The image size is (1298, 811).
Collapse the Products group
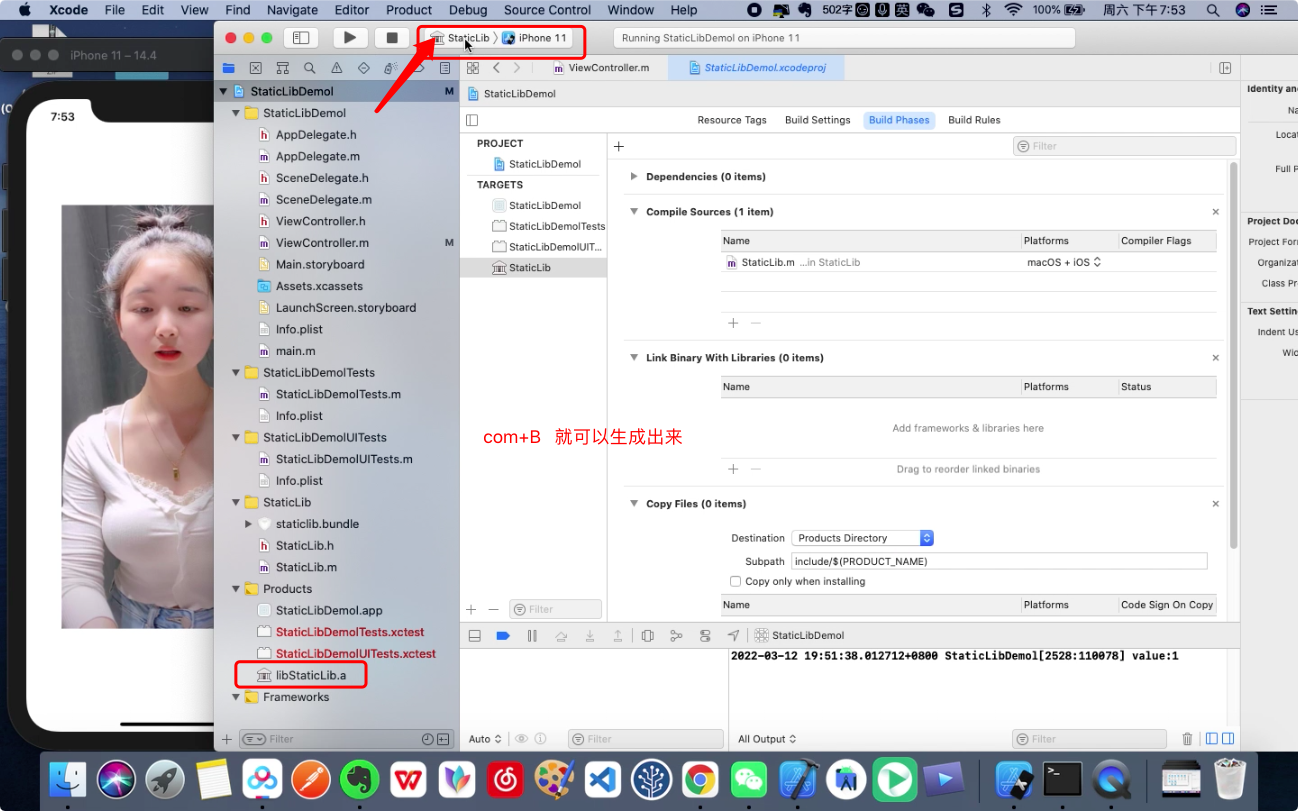click(x=236, y=589)
